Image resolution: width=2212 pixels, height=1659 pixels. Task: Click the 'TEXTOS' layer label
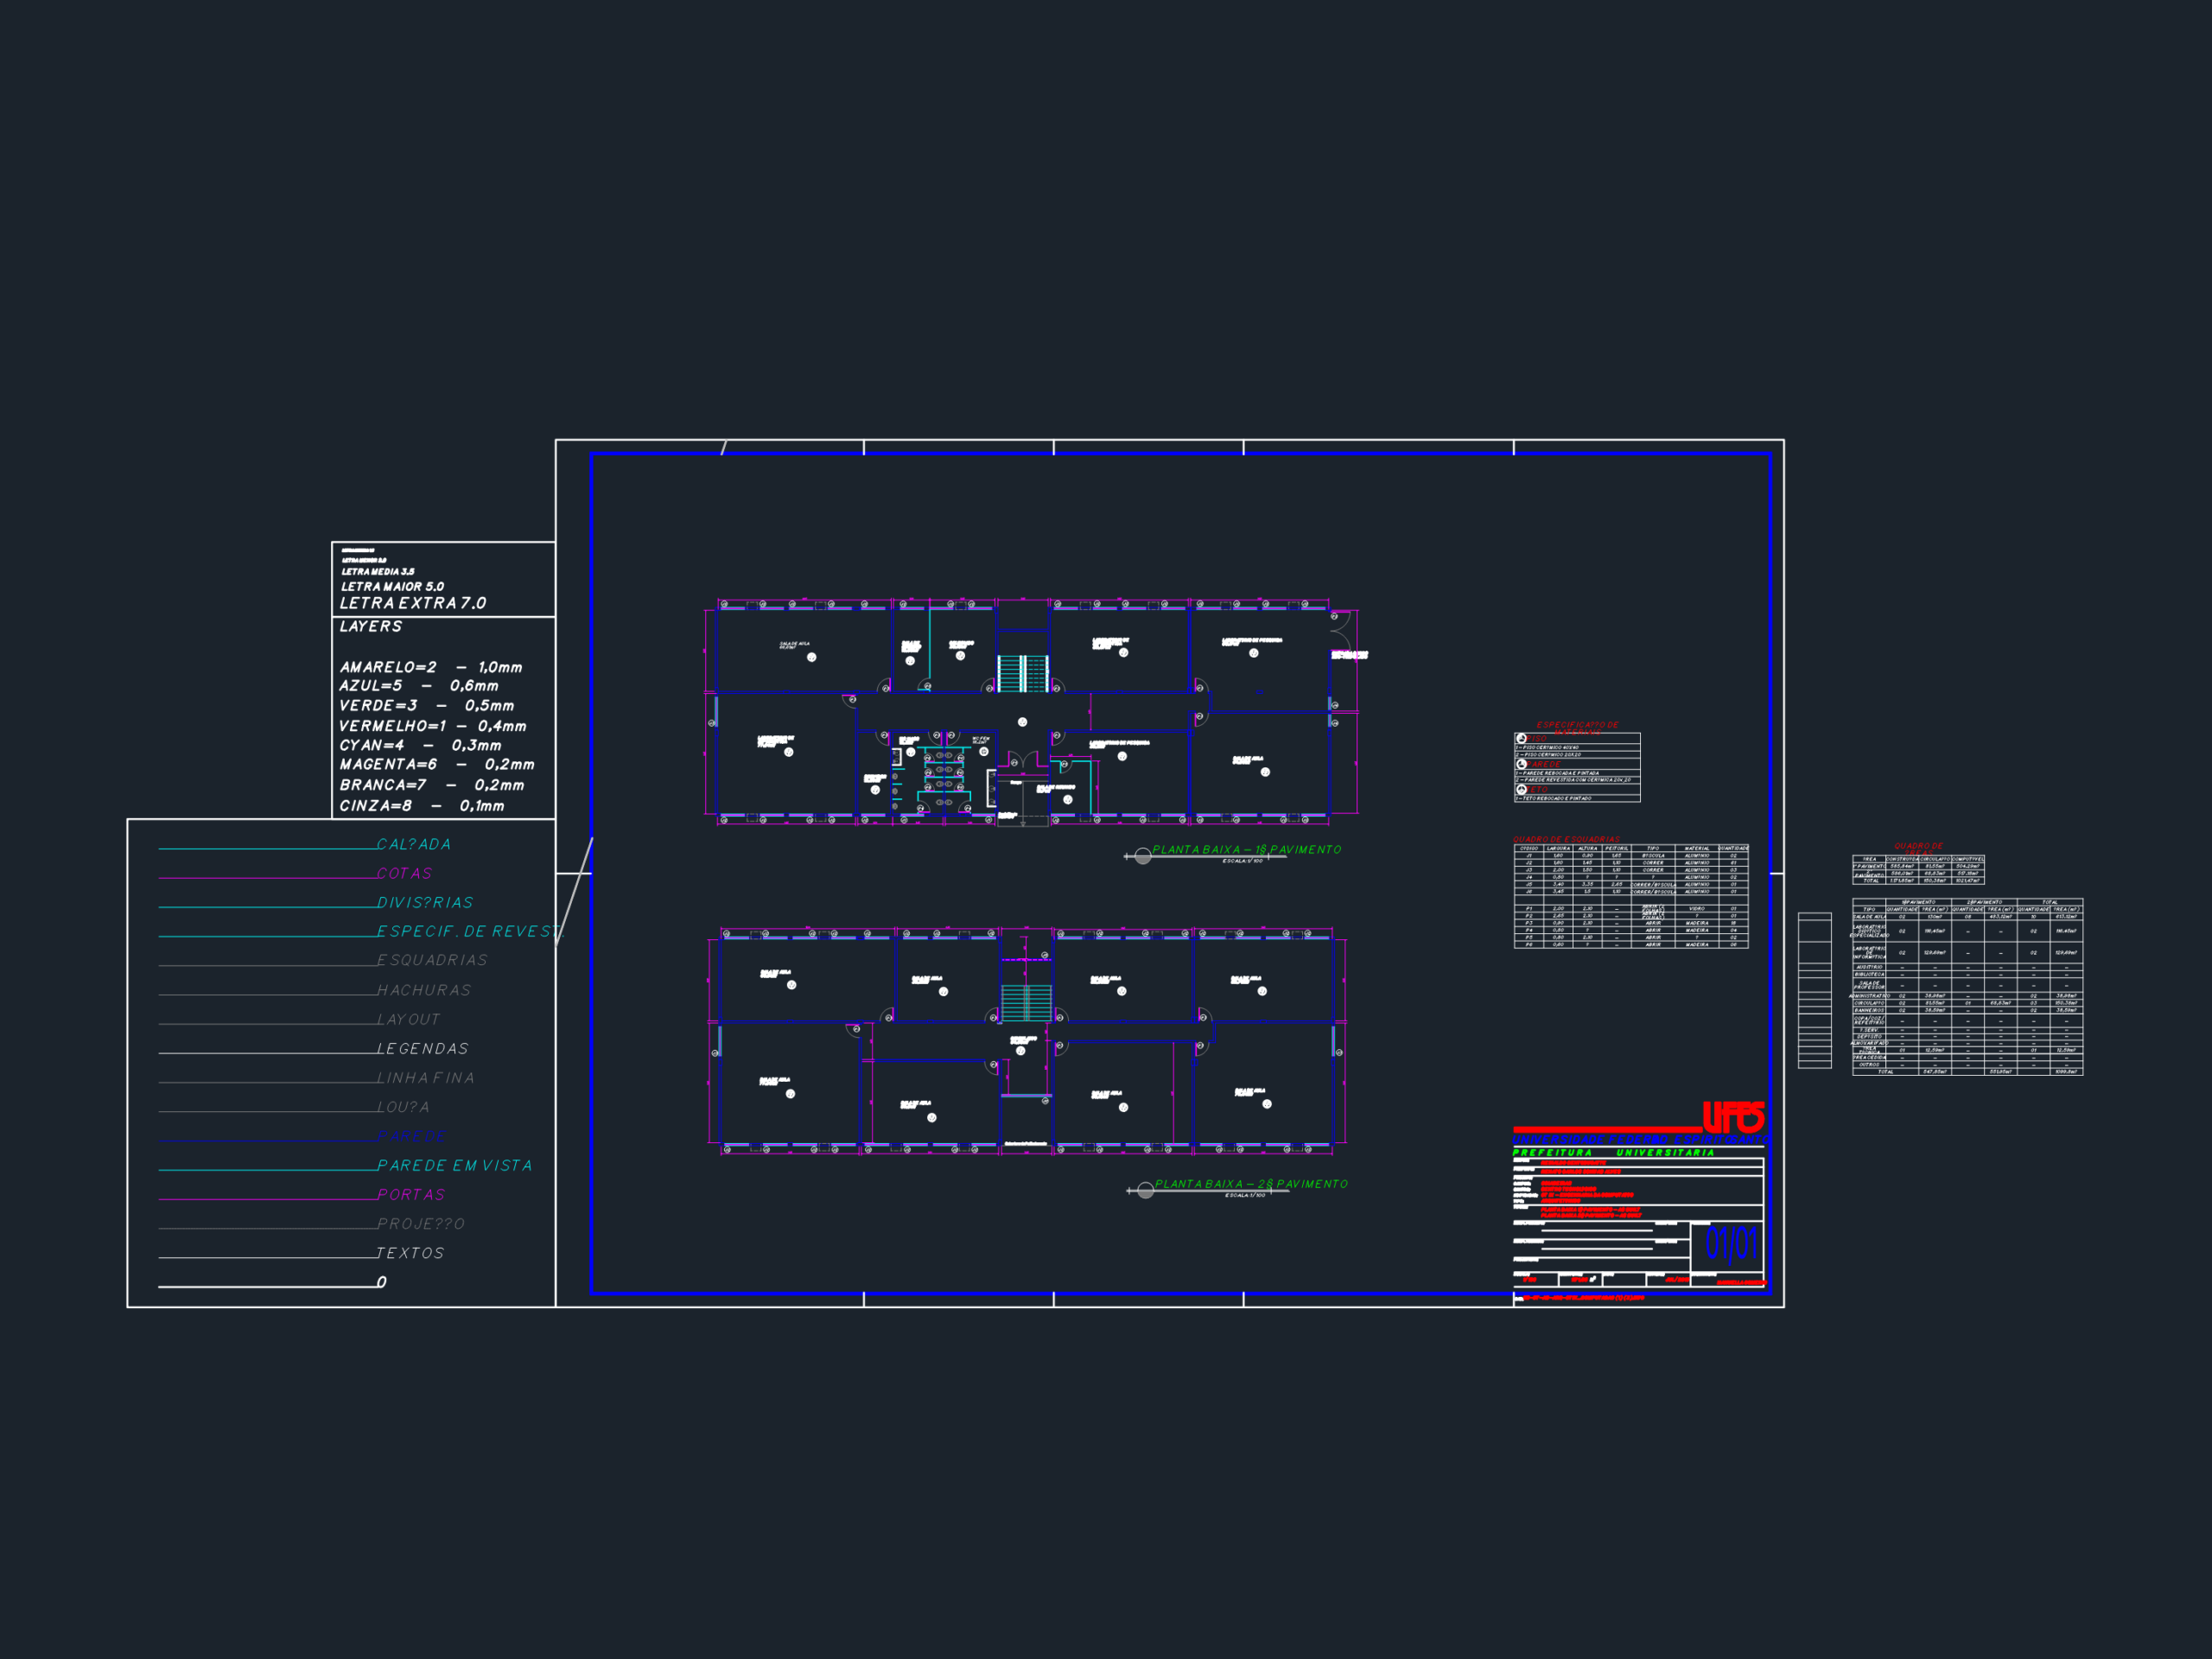pyautogui.click(x=410, y=1253)
